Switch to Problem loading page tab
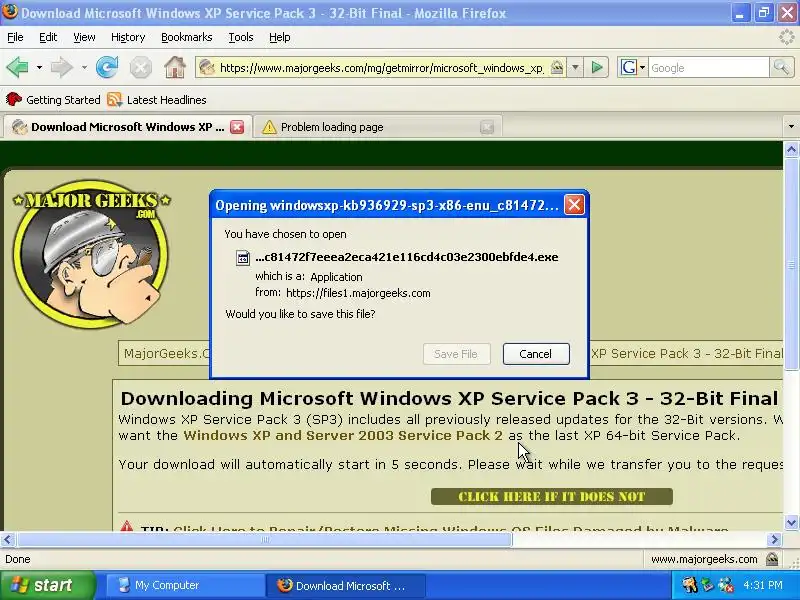This screenshot has width=800, height=600. point(377,127)
